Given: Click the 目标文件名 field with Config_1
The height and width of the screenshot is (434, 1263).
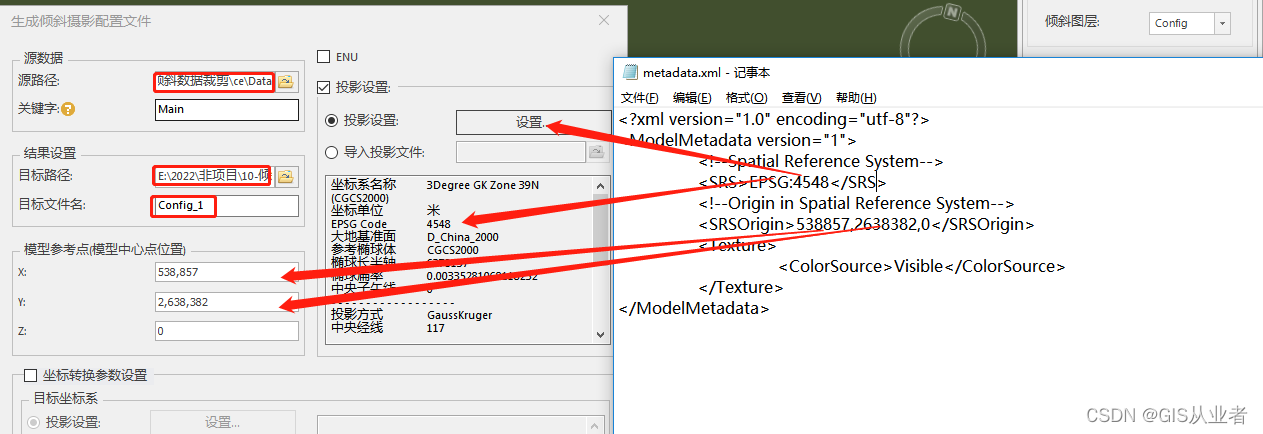Looking at the screenshot, I should tap(227, 206).
